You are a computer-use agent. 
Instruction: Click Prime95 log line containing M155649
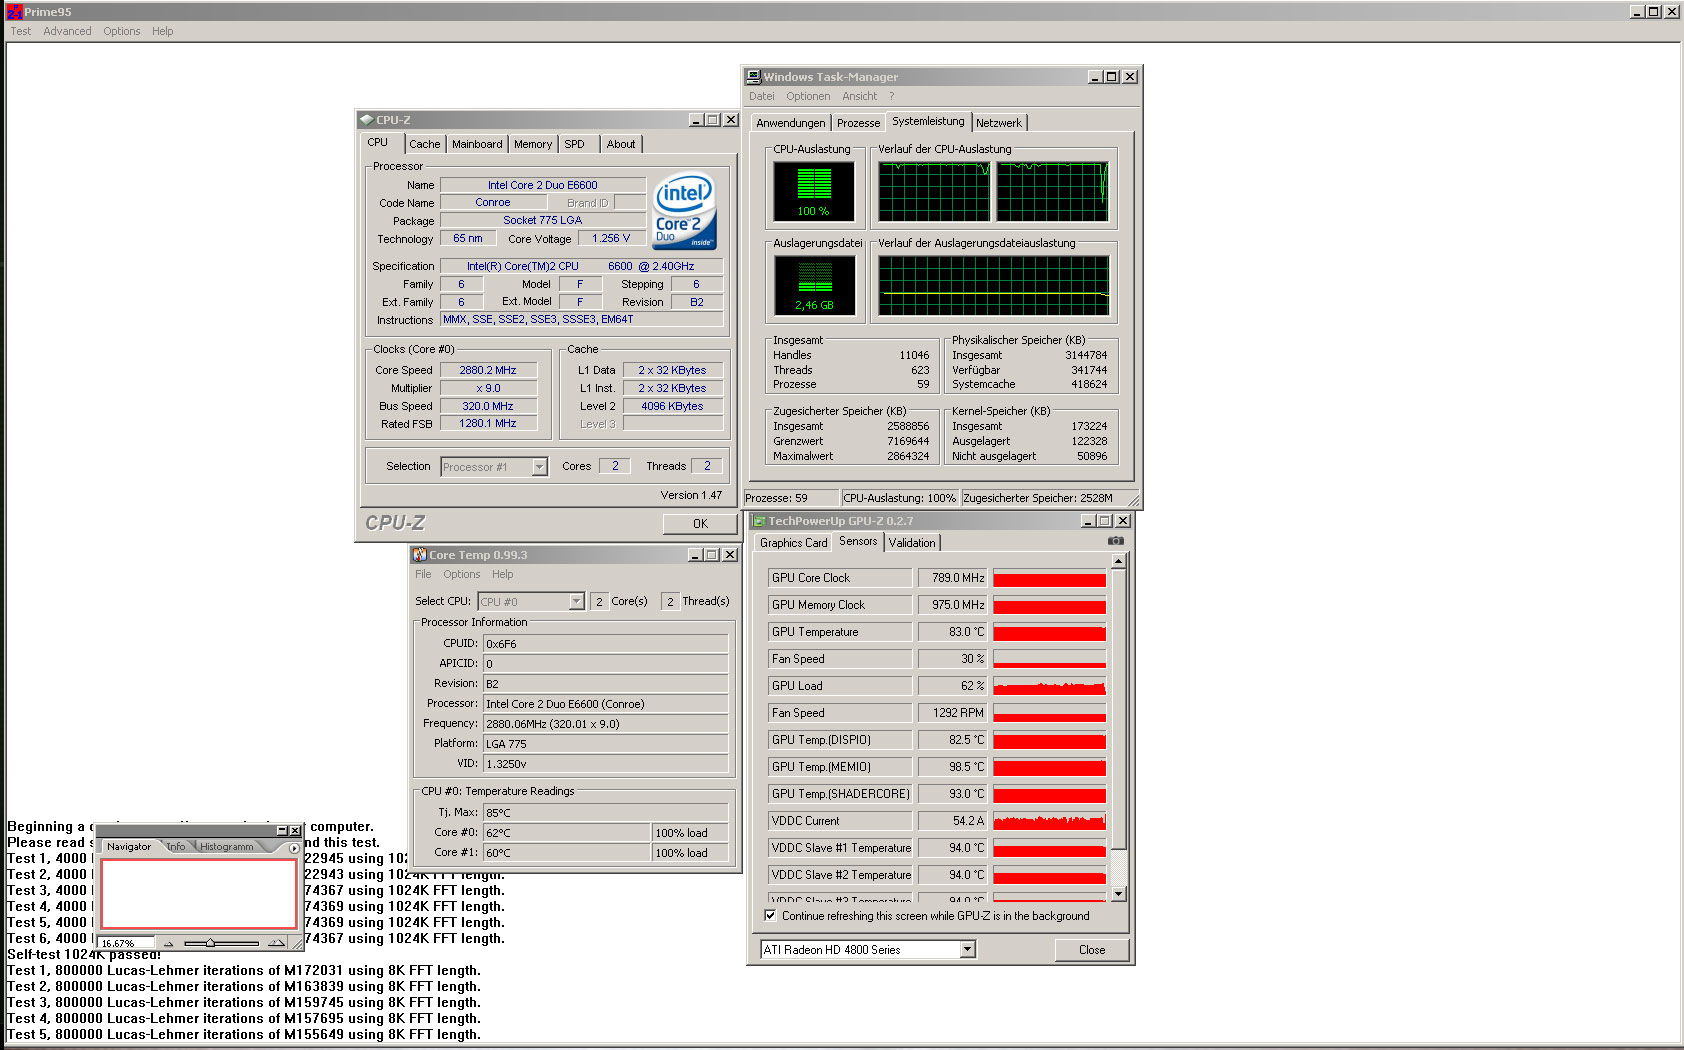tap(244, 1034)
